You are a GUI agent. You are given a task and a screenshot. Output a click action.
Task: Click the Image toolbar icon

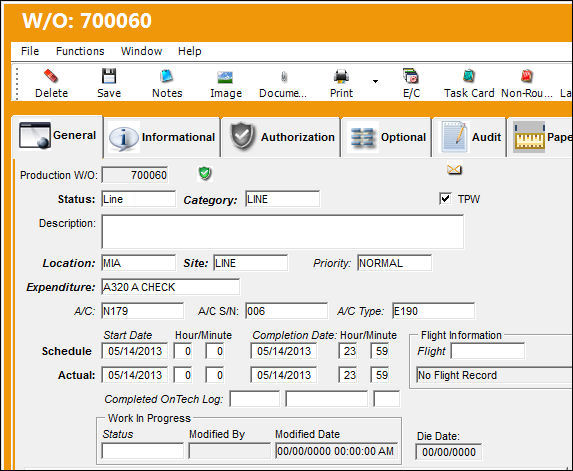(x=225, y=77)
